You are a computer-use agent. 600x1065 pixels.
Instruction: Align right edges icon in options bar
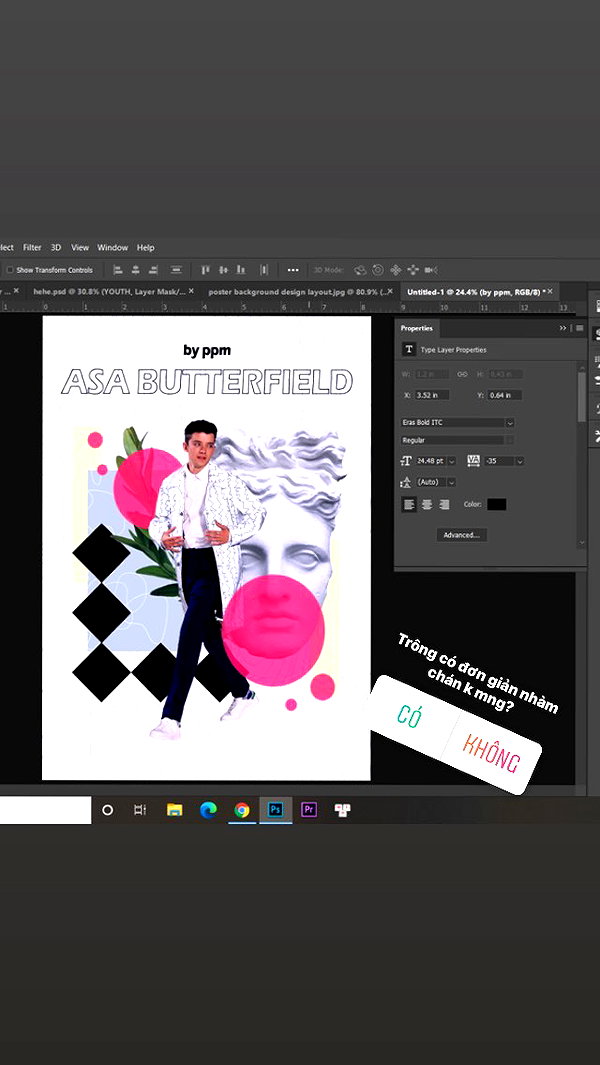(153, 270)
